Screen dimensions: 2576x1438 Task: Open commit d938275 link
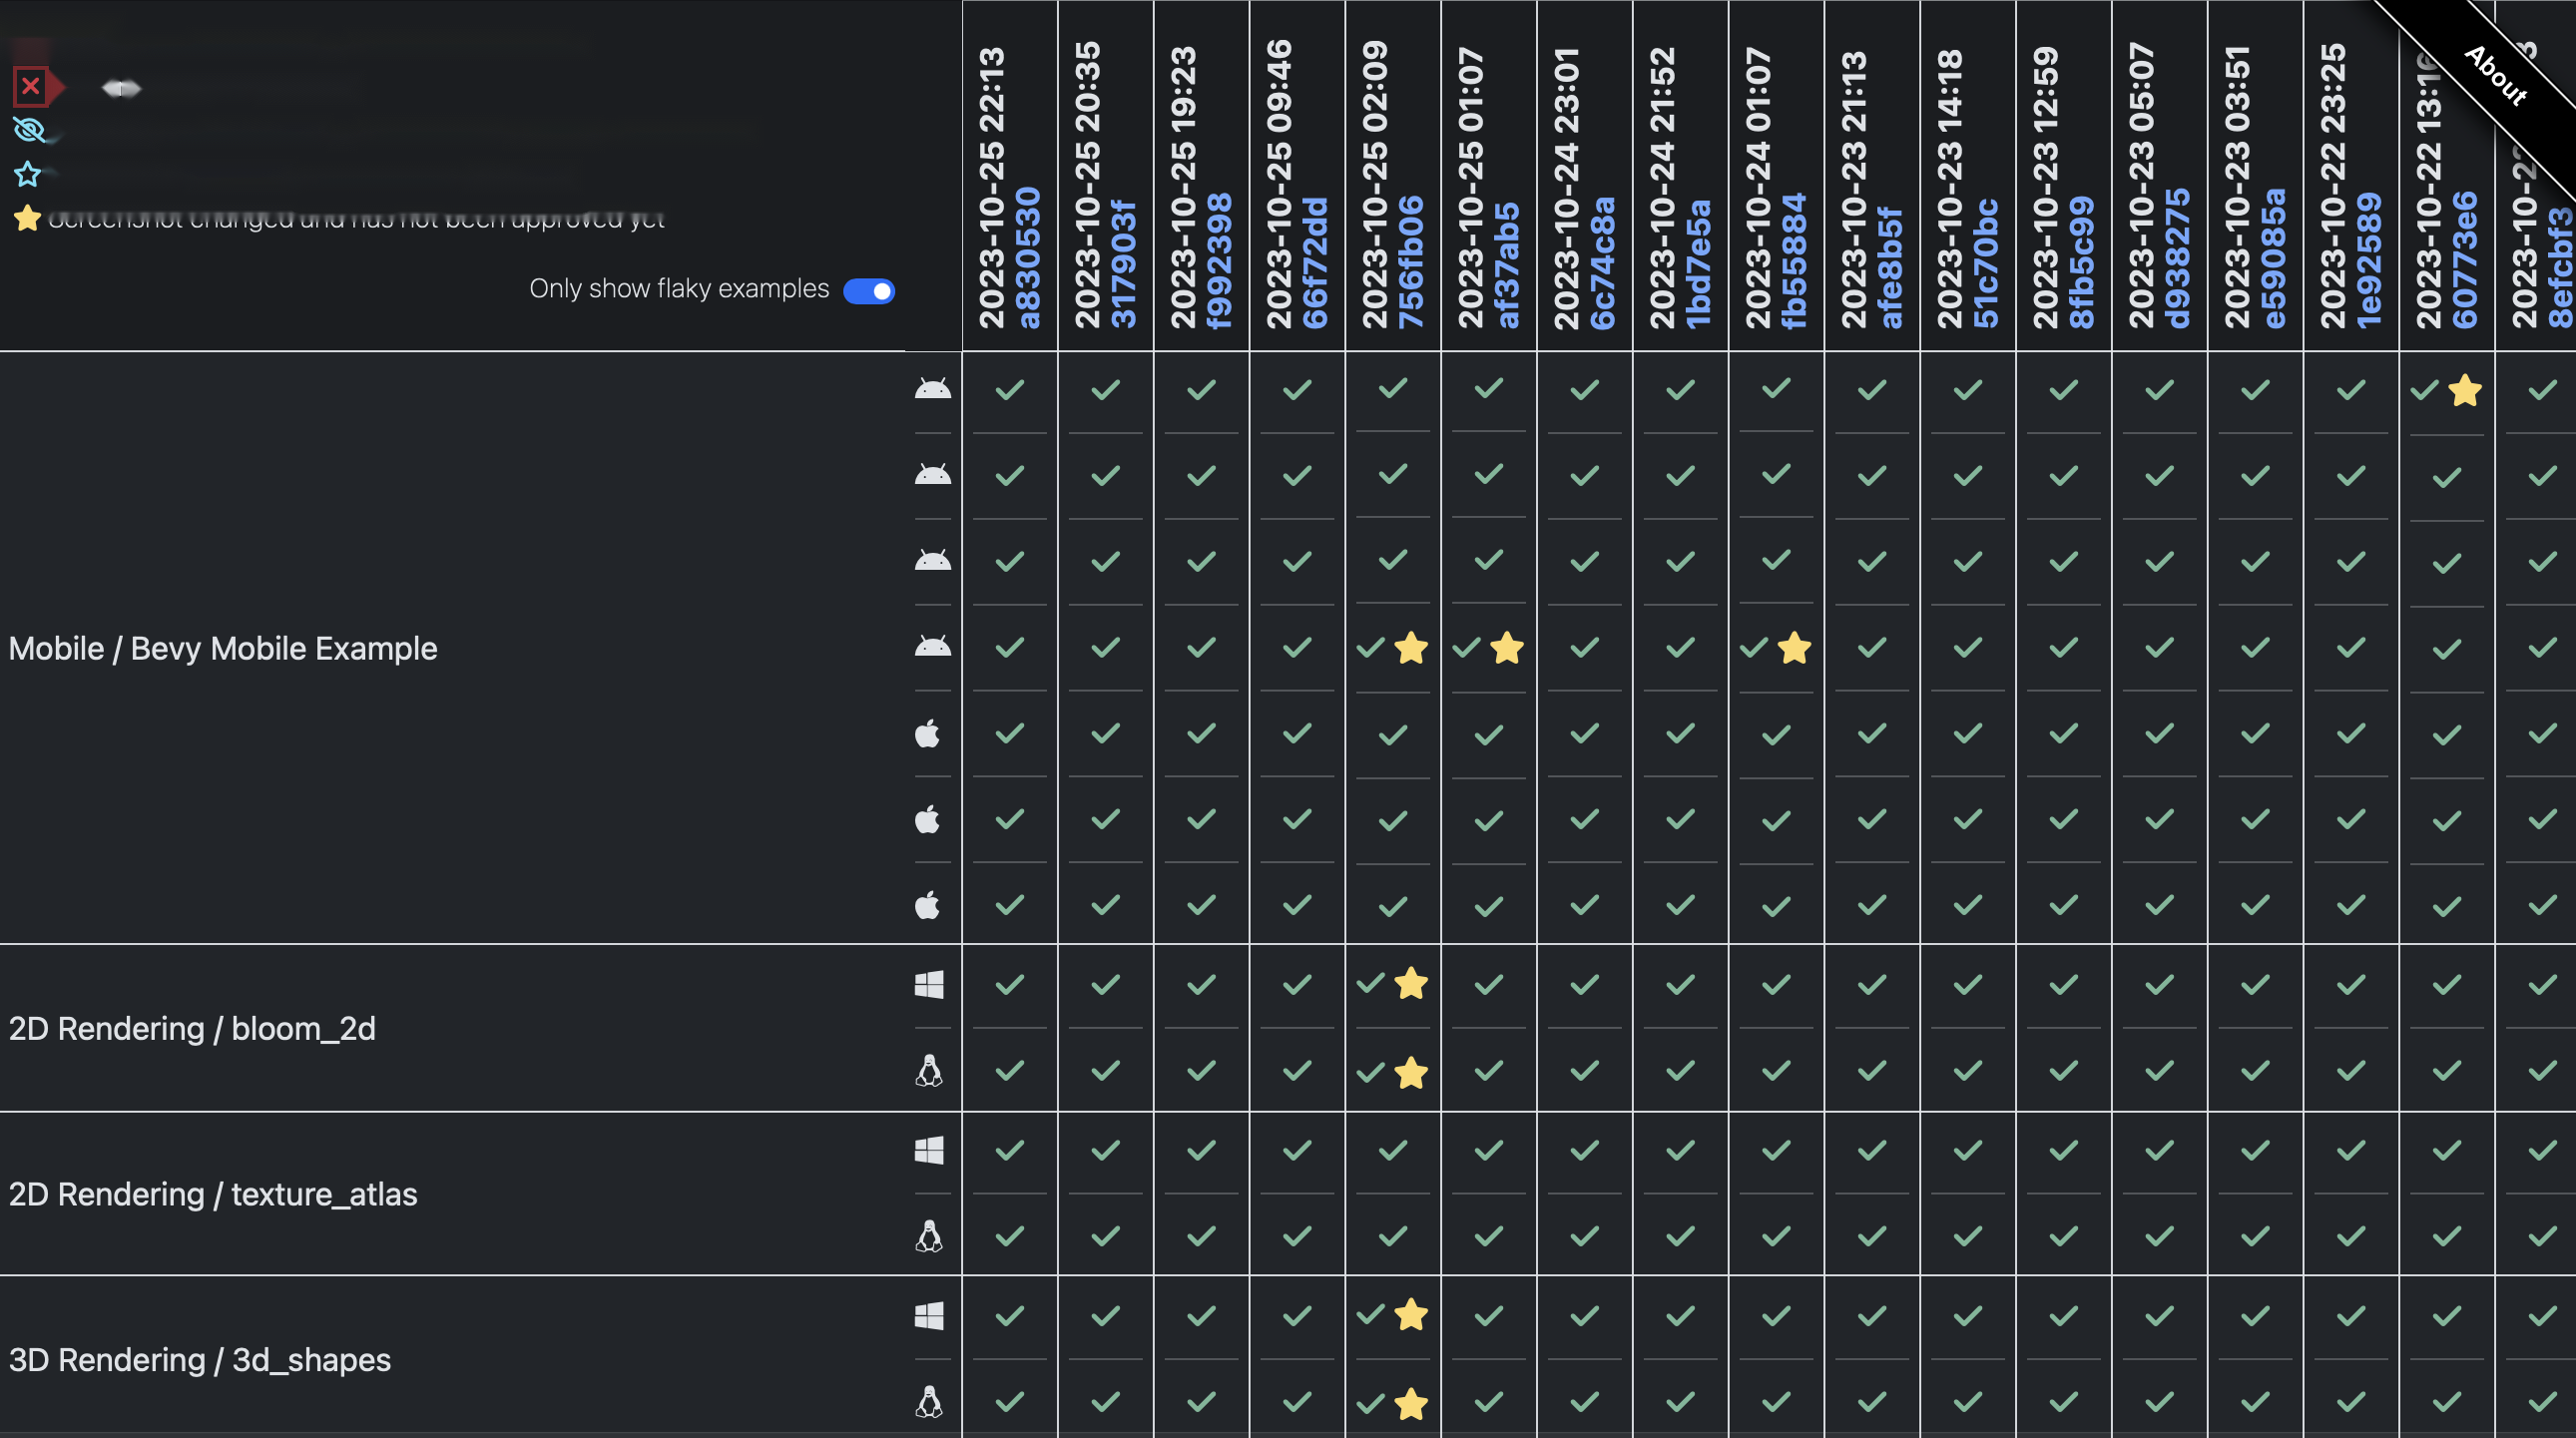pos(2178,259)
